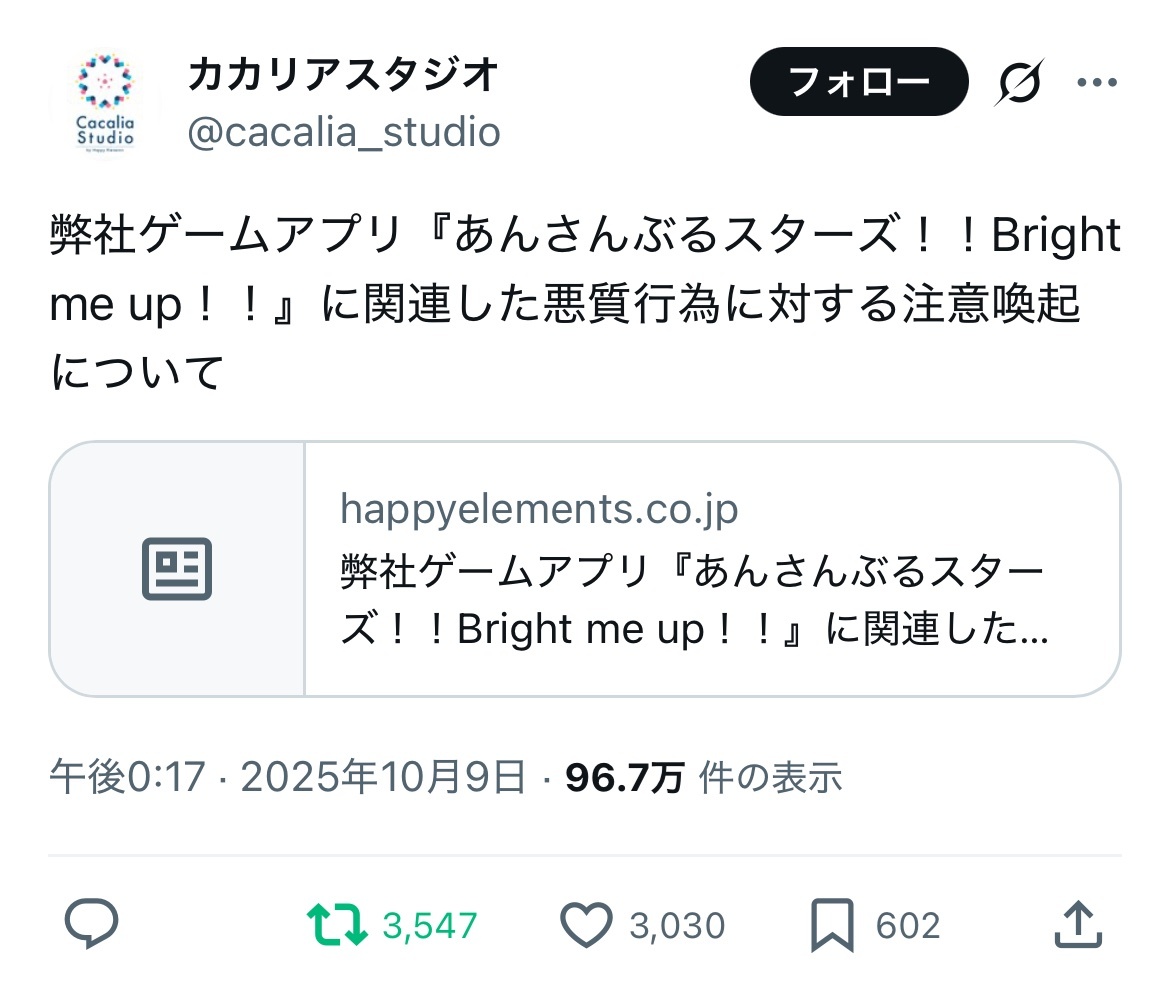Share the post via share icon
Viewport: 1170px width, 983px height.
(x=1079, y=925)
